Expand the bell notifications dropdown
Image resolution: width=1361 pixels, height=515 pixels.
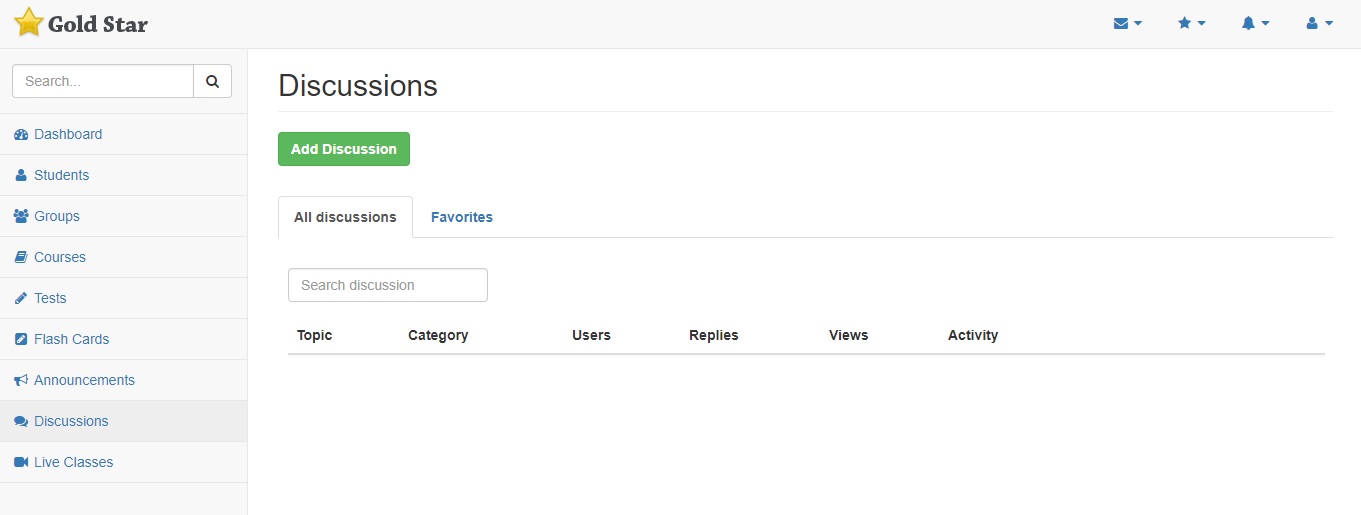click(x=1255, y=23)
